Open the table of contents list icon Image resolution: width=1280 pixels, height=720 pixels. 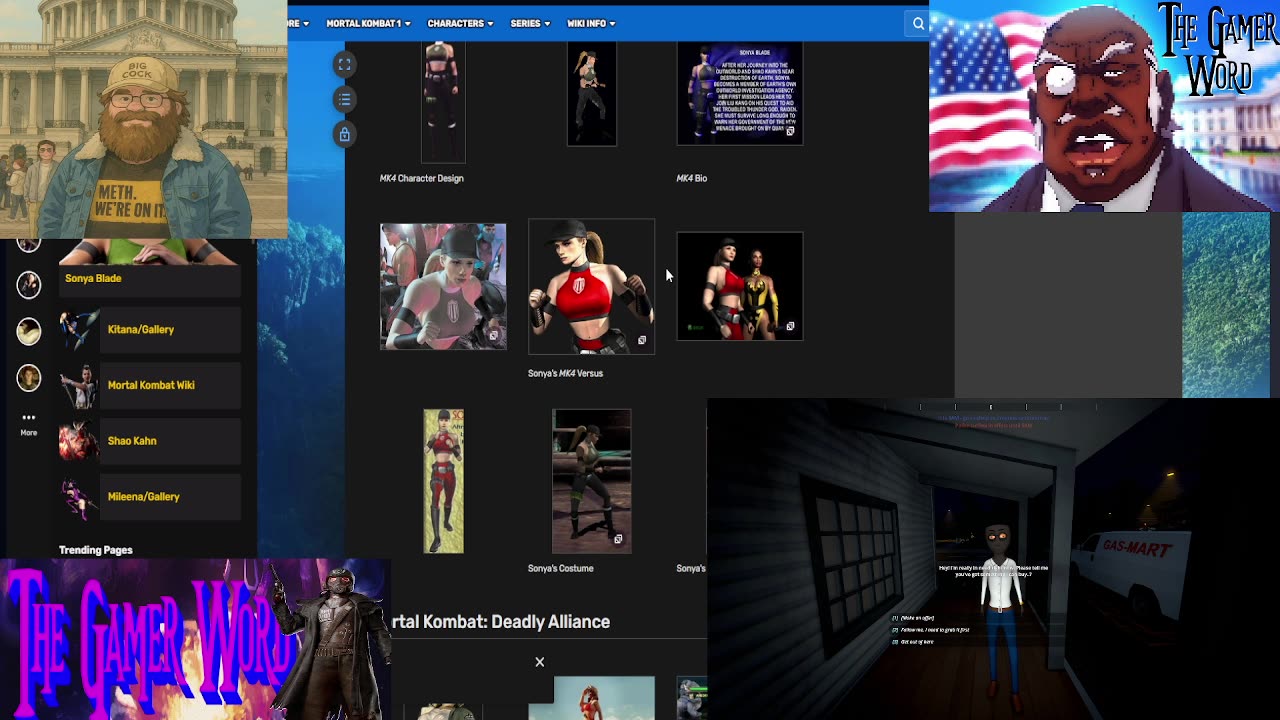coord(344,99)
